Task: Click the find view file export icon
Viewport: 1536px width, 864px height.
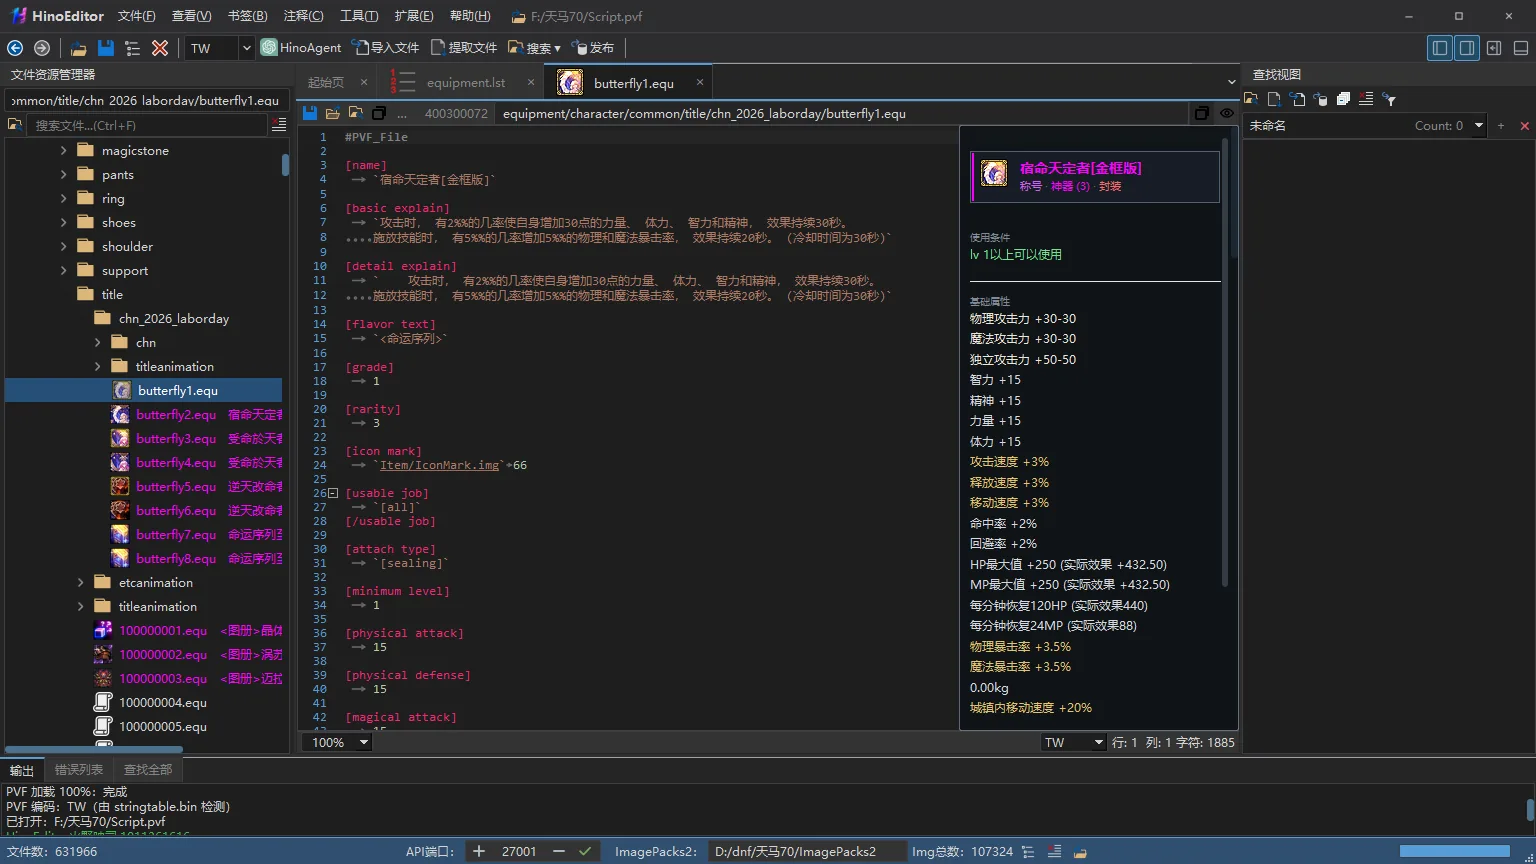Action: pos(1274,99)
